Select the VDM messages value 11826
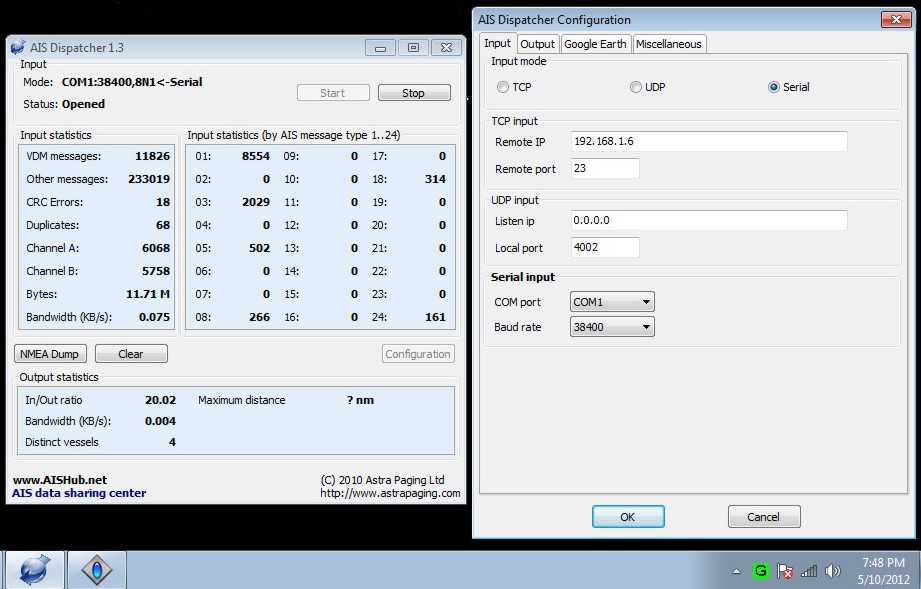Screen dimensions: 921x589 [152, 156]
